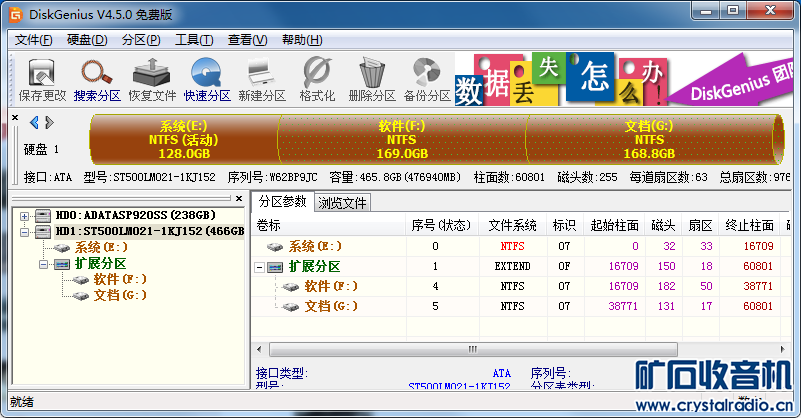The image size is (801, 418).
Task: Go to the next disk with the right arrow
Action: (x=49, y=123)
